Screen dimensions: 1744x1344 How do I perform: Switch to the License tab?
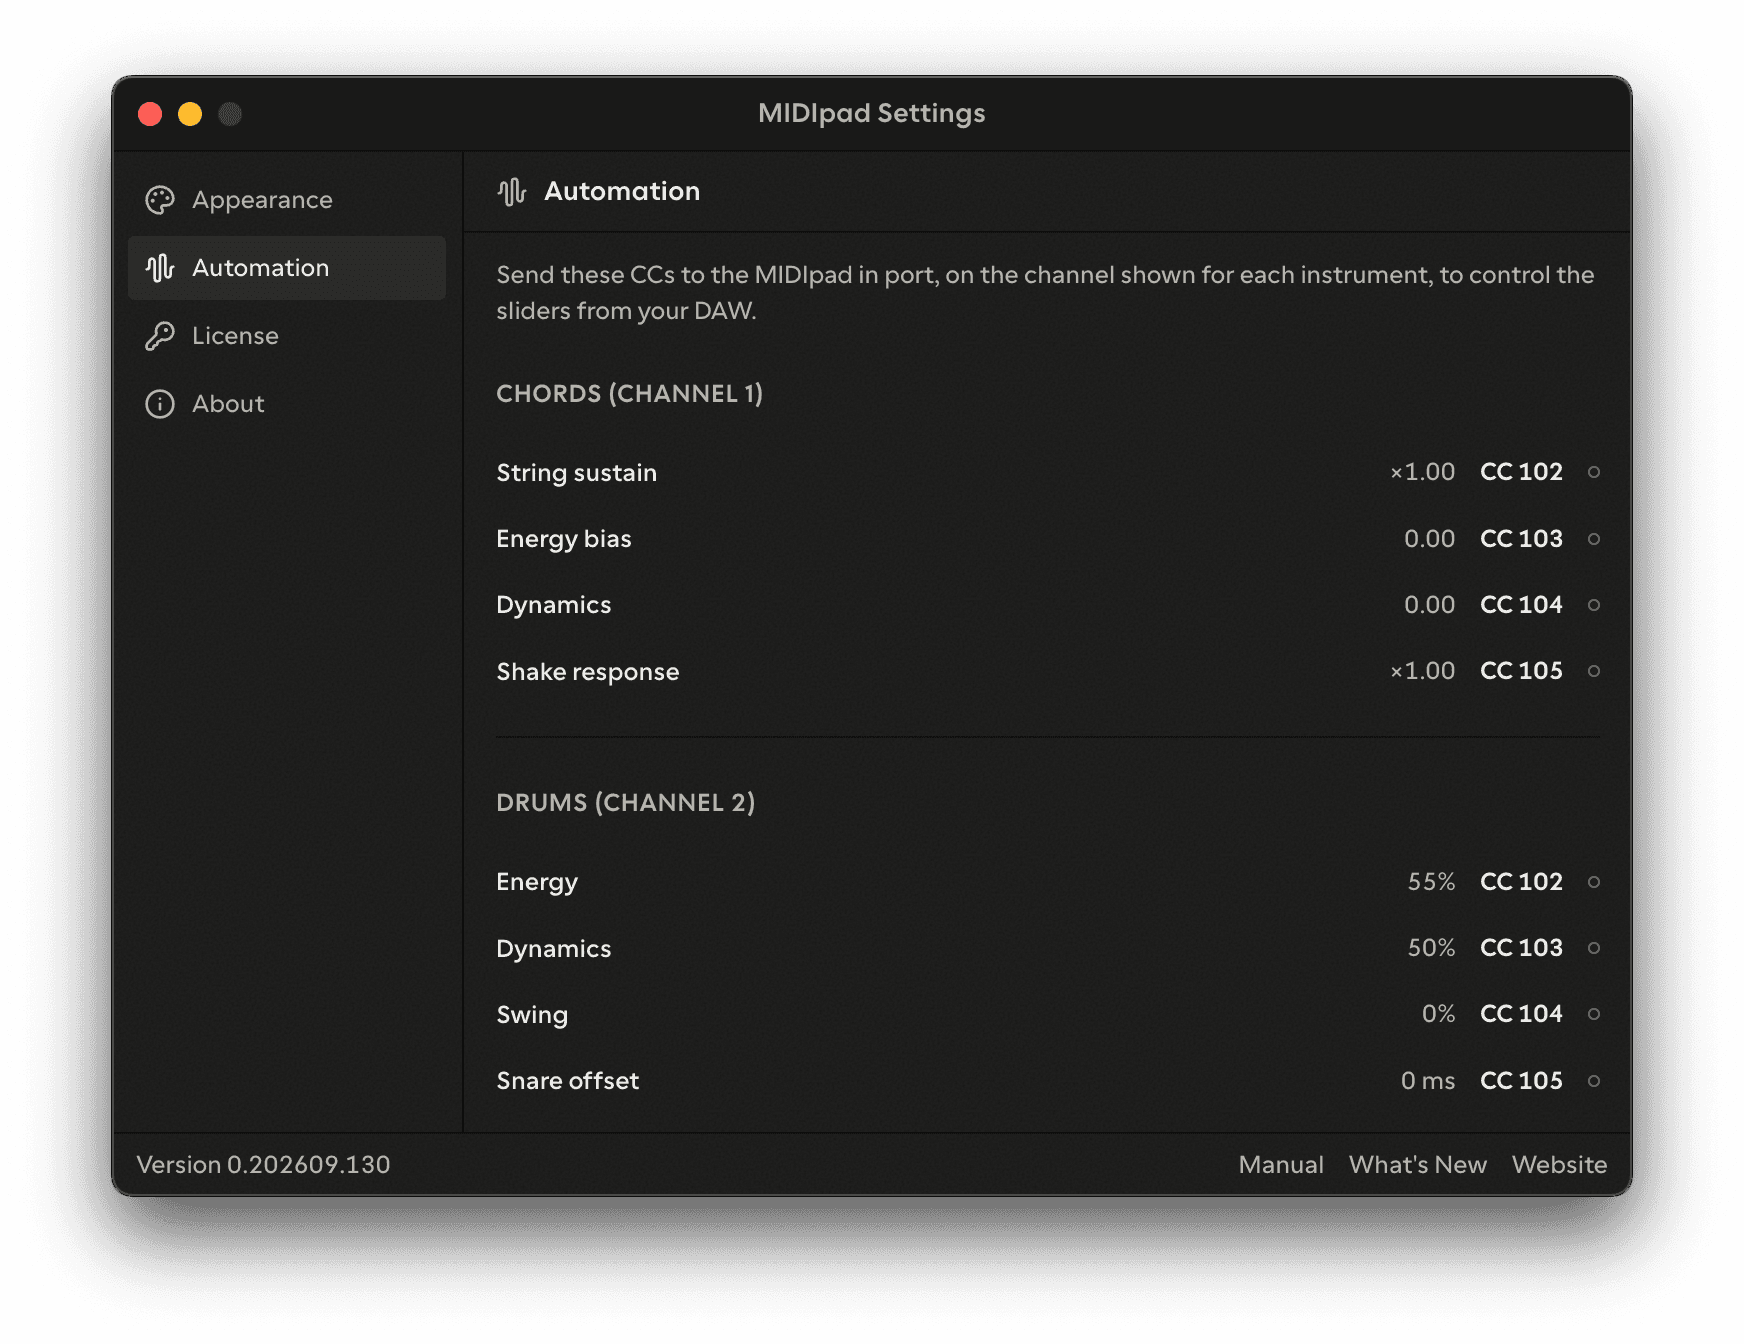287,336
